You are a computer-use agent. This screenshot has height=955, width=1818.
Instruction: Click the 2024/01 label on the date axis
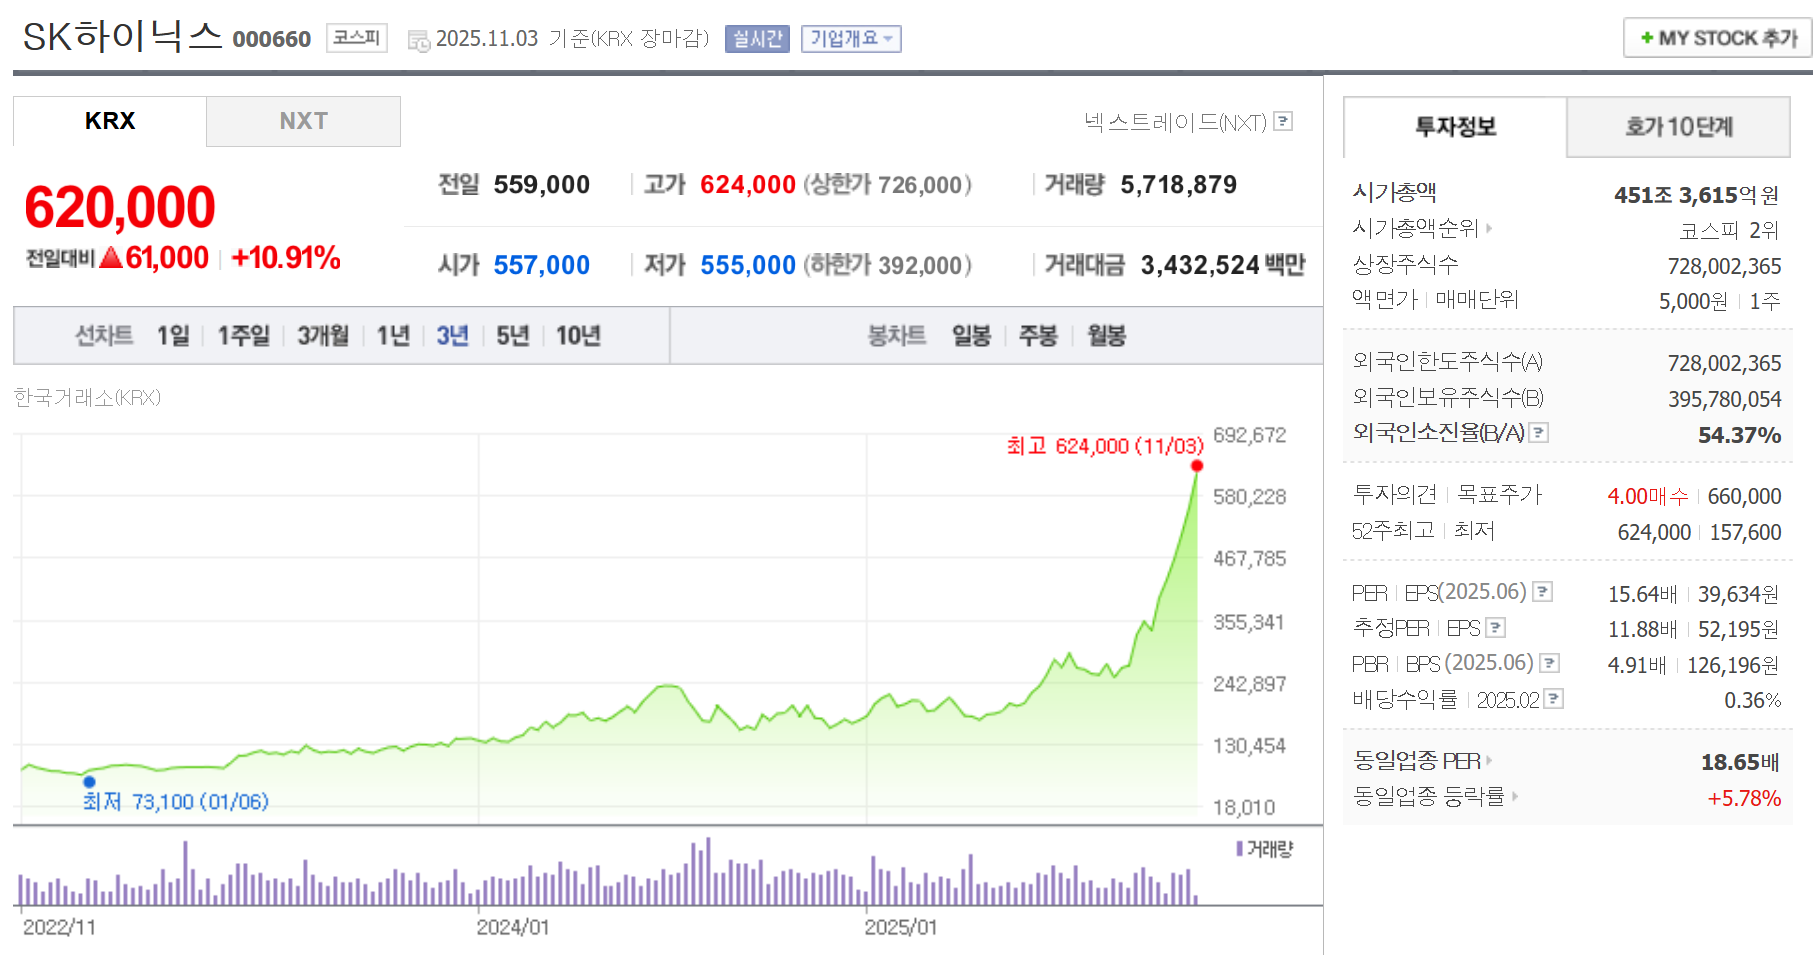click(x=512, y=928)
